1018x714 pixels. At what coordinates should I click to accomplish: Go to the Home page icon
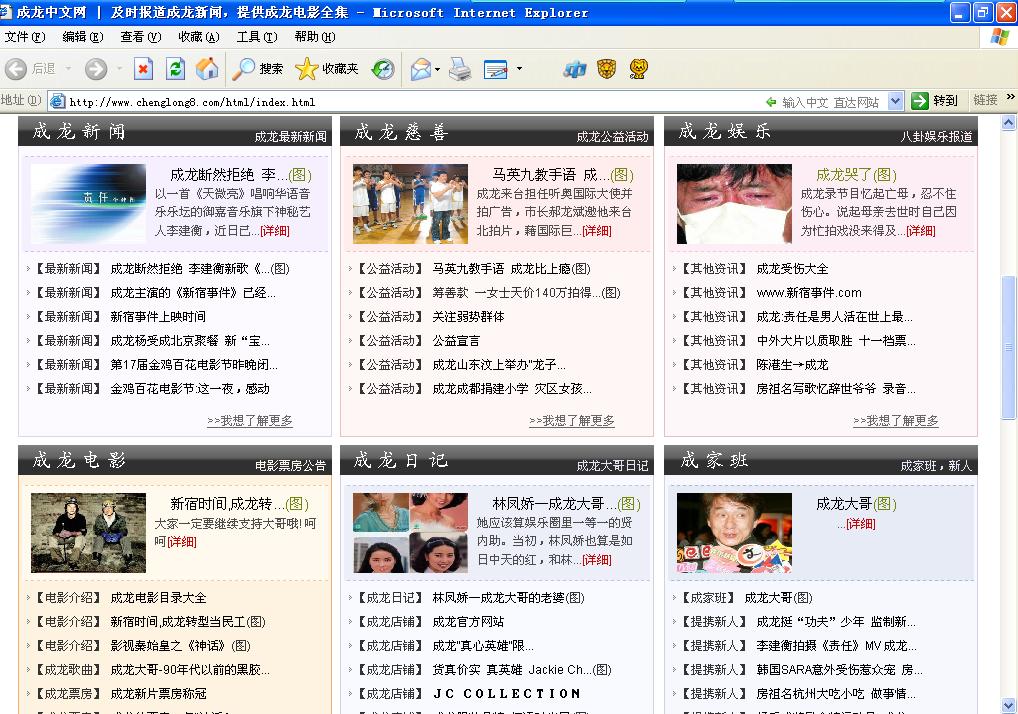207,69
